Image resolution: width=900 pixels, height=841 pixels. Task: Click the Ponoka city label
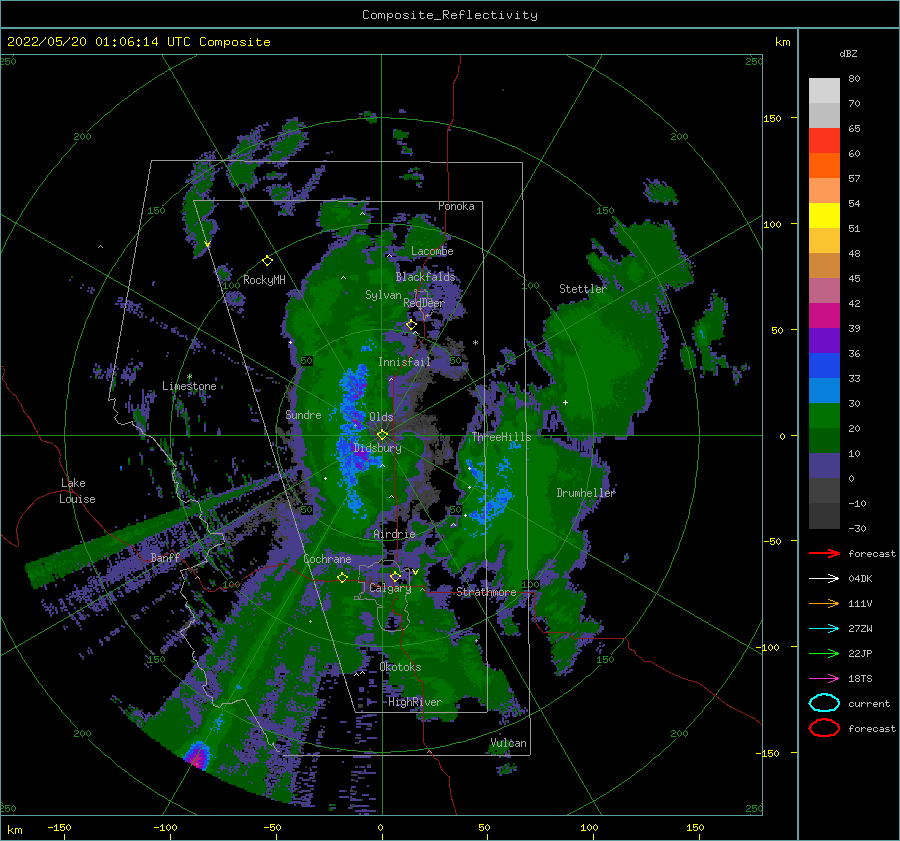[x=456, y=206]
